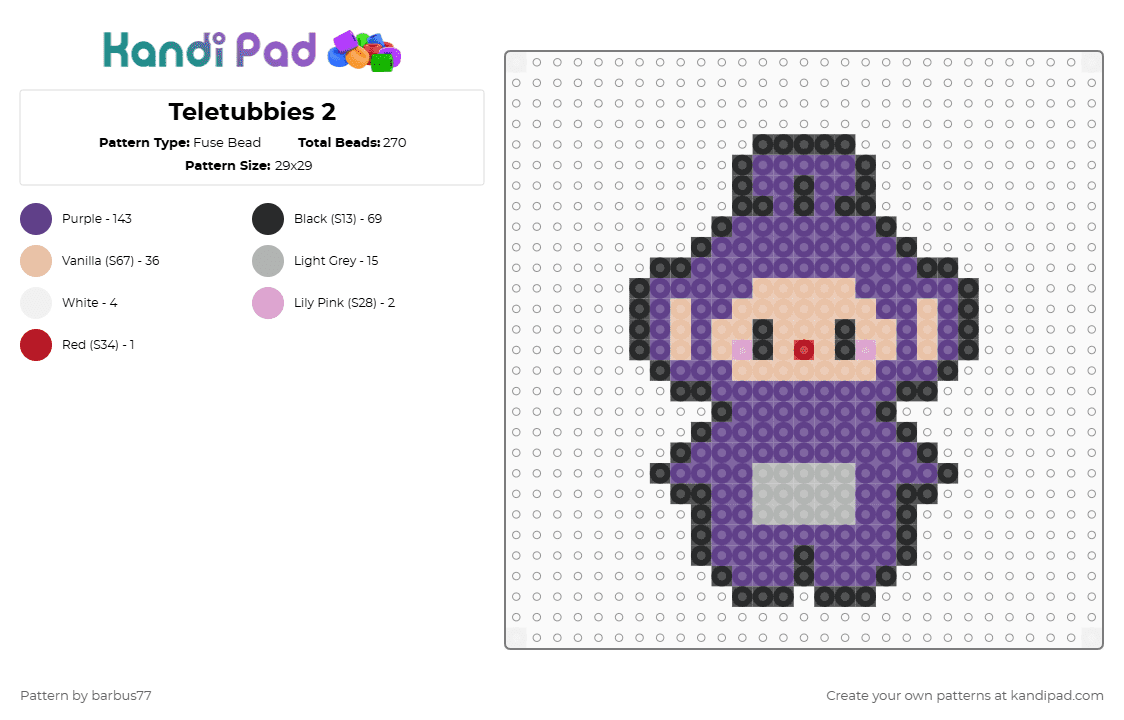Click the 'Teletubbies 2' title
Viewport: 1124px width, 720px height.
click(x=252, y=112)
